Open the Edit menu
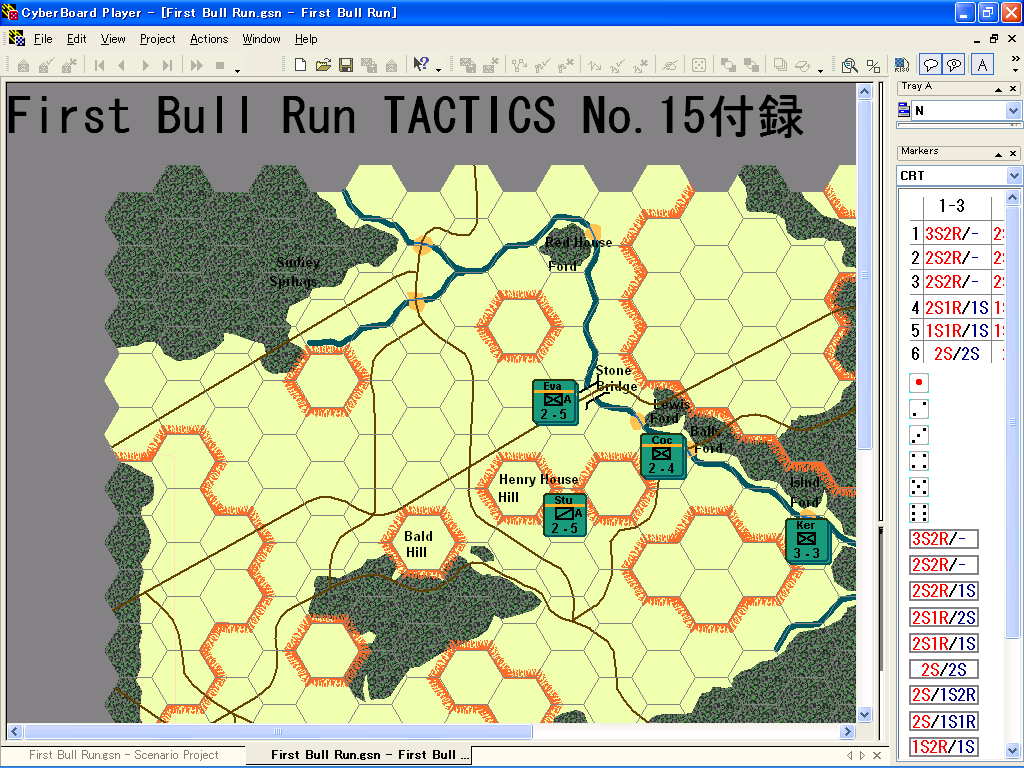Screen dimensions: 1024x768 [76, 39]
